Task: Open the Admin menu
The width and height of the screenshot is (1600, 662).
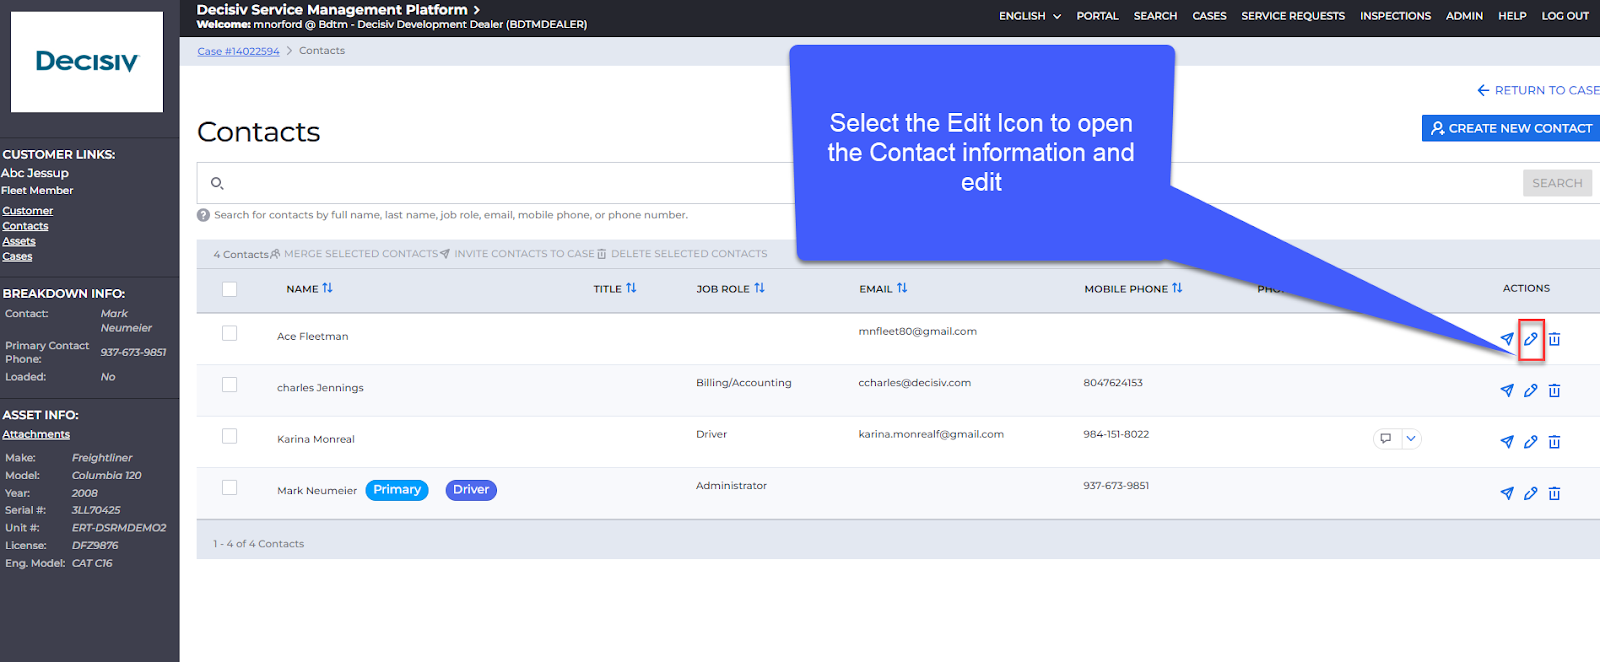Action: 1464,16
